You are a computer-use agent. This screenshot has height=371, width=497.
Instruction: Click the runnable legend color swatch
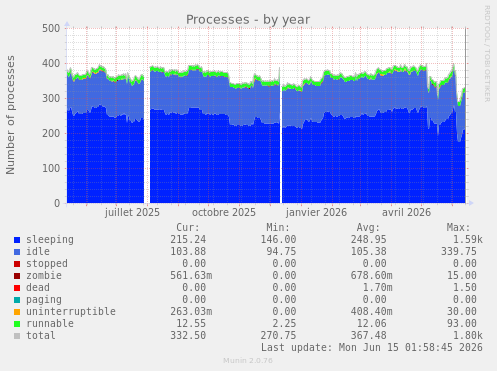(17, 324)
